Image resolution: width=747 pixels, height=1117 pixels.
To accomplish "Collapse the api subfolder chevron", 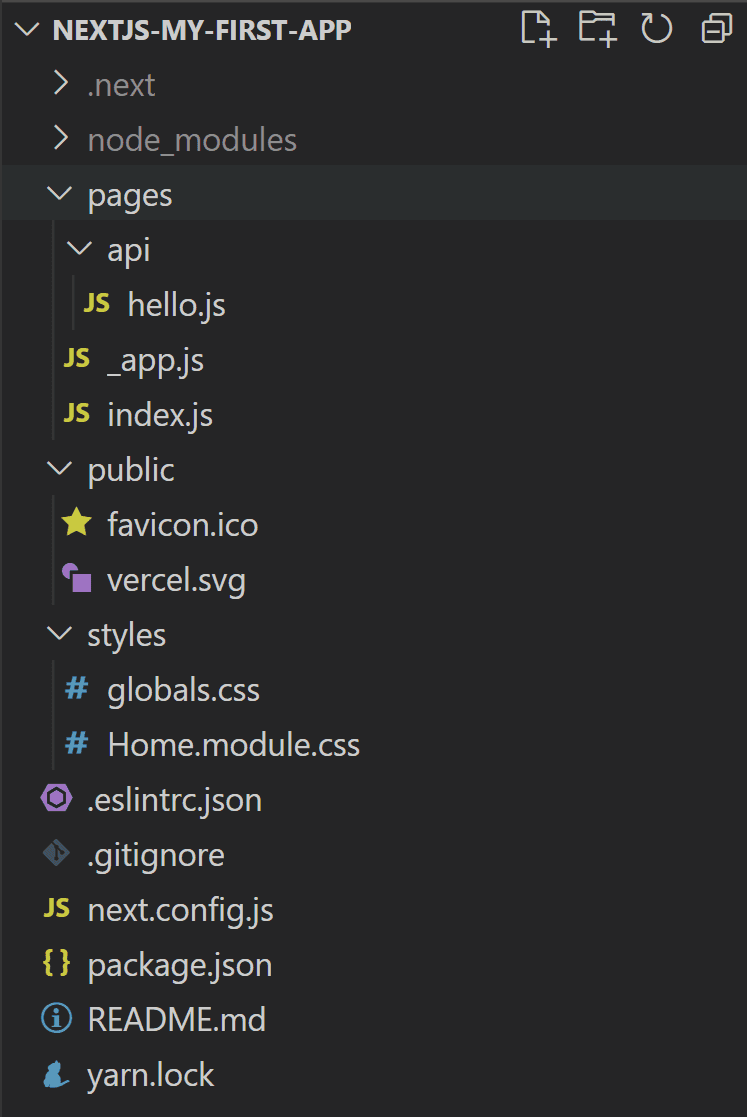I will pyautogui.click(x=79, y=249).
